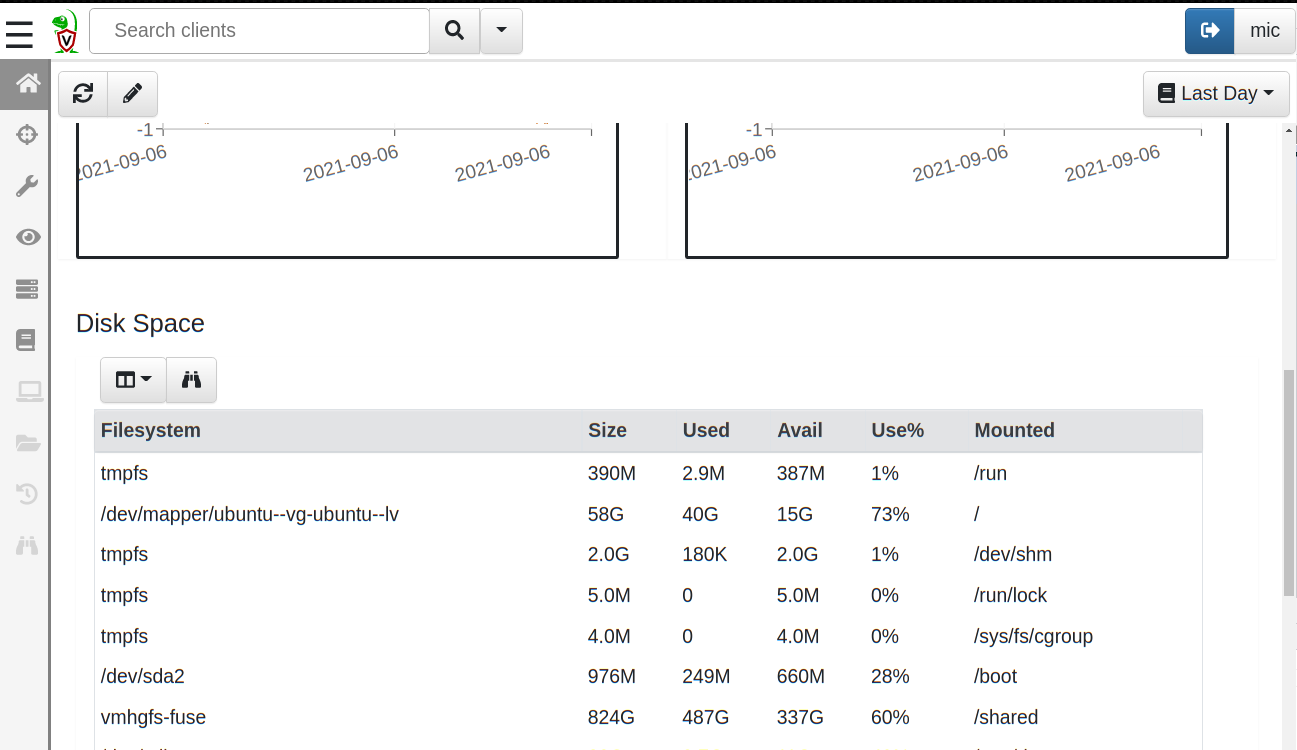Click the vertical page scrollbar thumb
The height and width of the screenshot is (750, 1297).
click(x=1288, y=482)
